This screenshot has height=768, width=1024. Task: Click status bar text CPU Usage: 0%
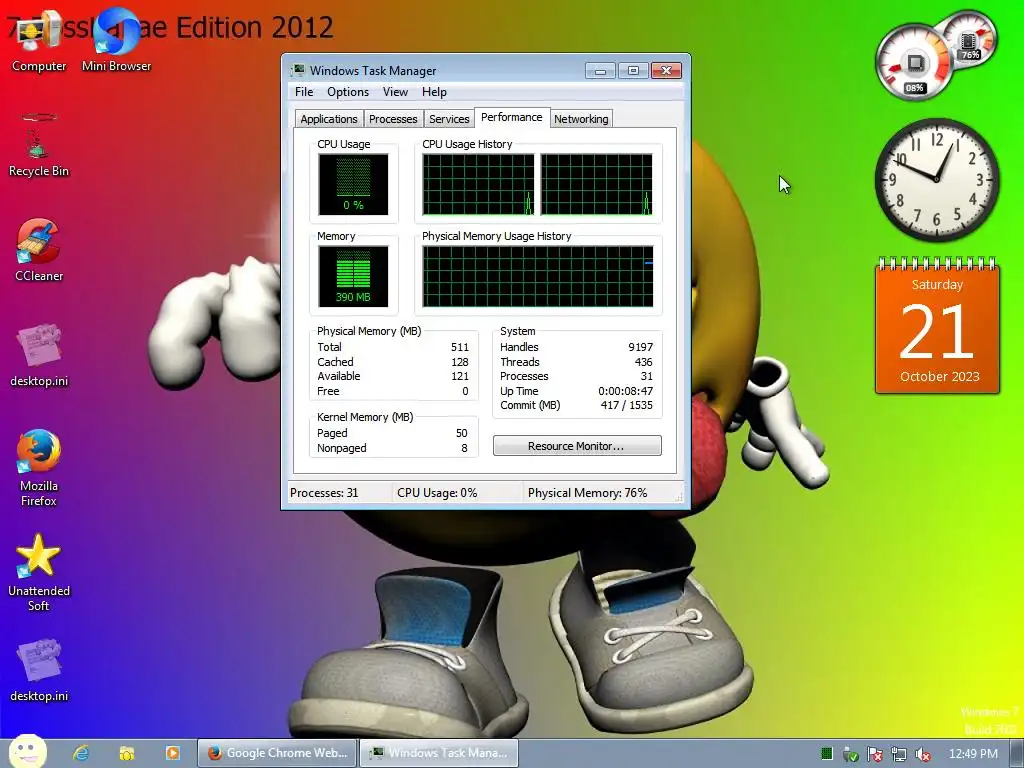click(x=437, y=493)
